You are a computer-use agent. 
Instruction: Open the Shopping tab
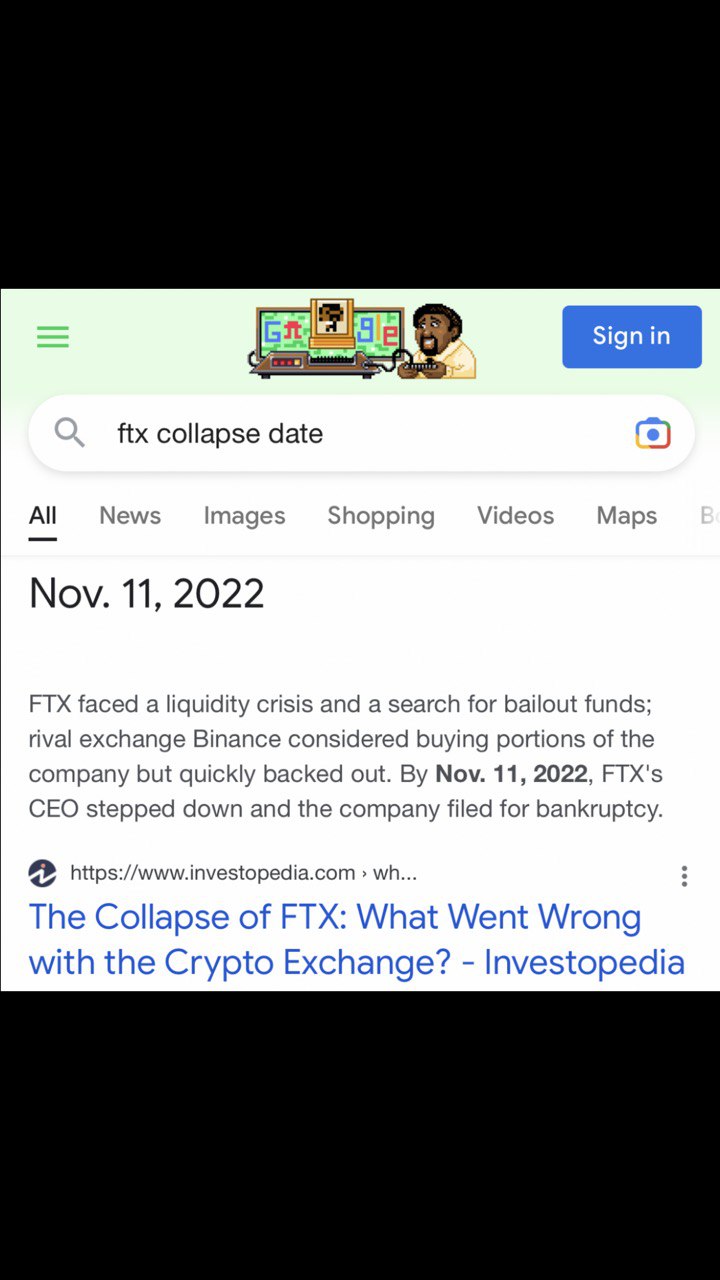point(381,516)
